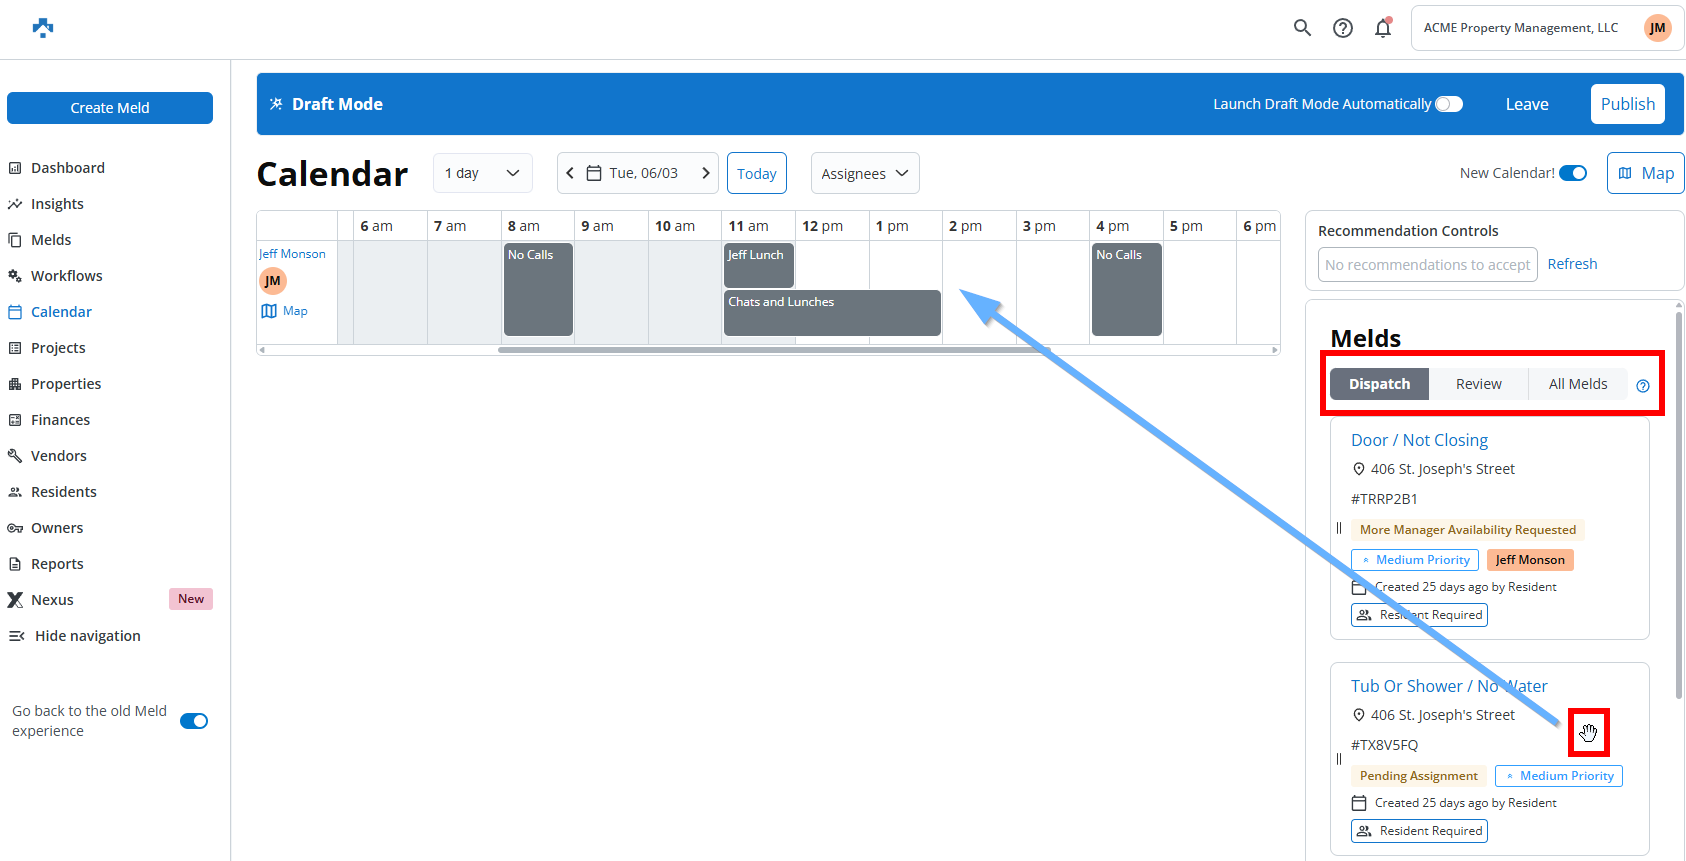Click the calendar horizontal scrollbar
The height and width of the screenshot is (861, 1686).
772,350
